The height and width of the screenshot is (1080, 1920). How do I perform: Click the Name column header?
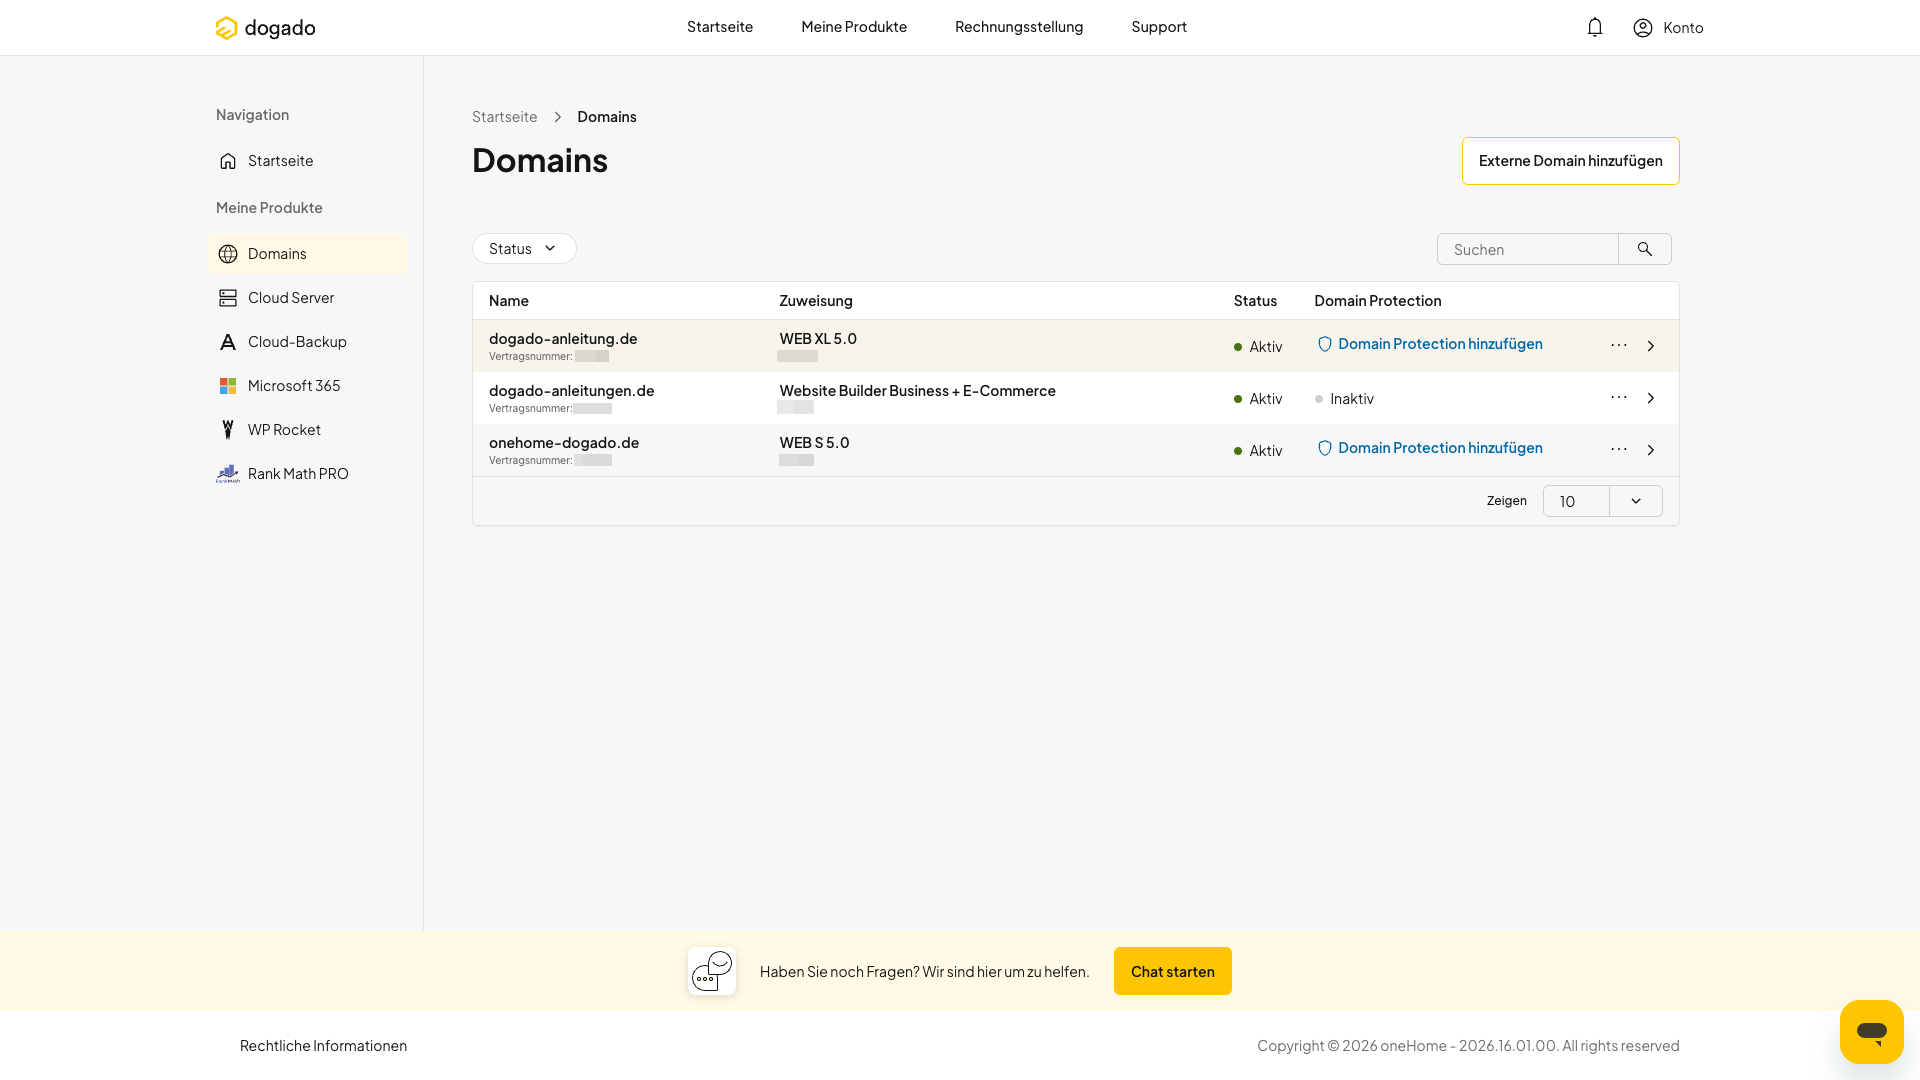pyautogui.click(x=509, y=301)
